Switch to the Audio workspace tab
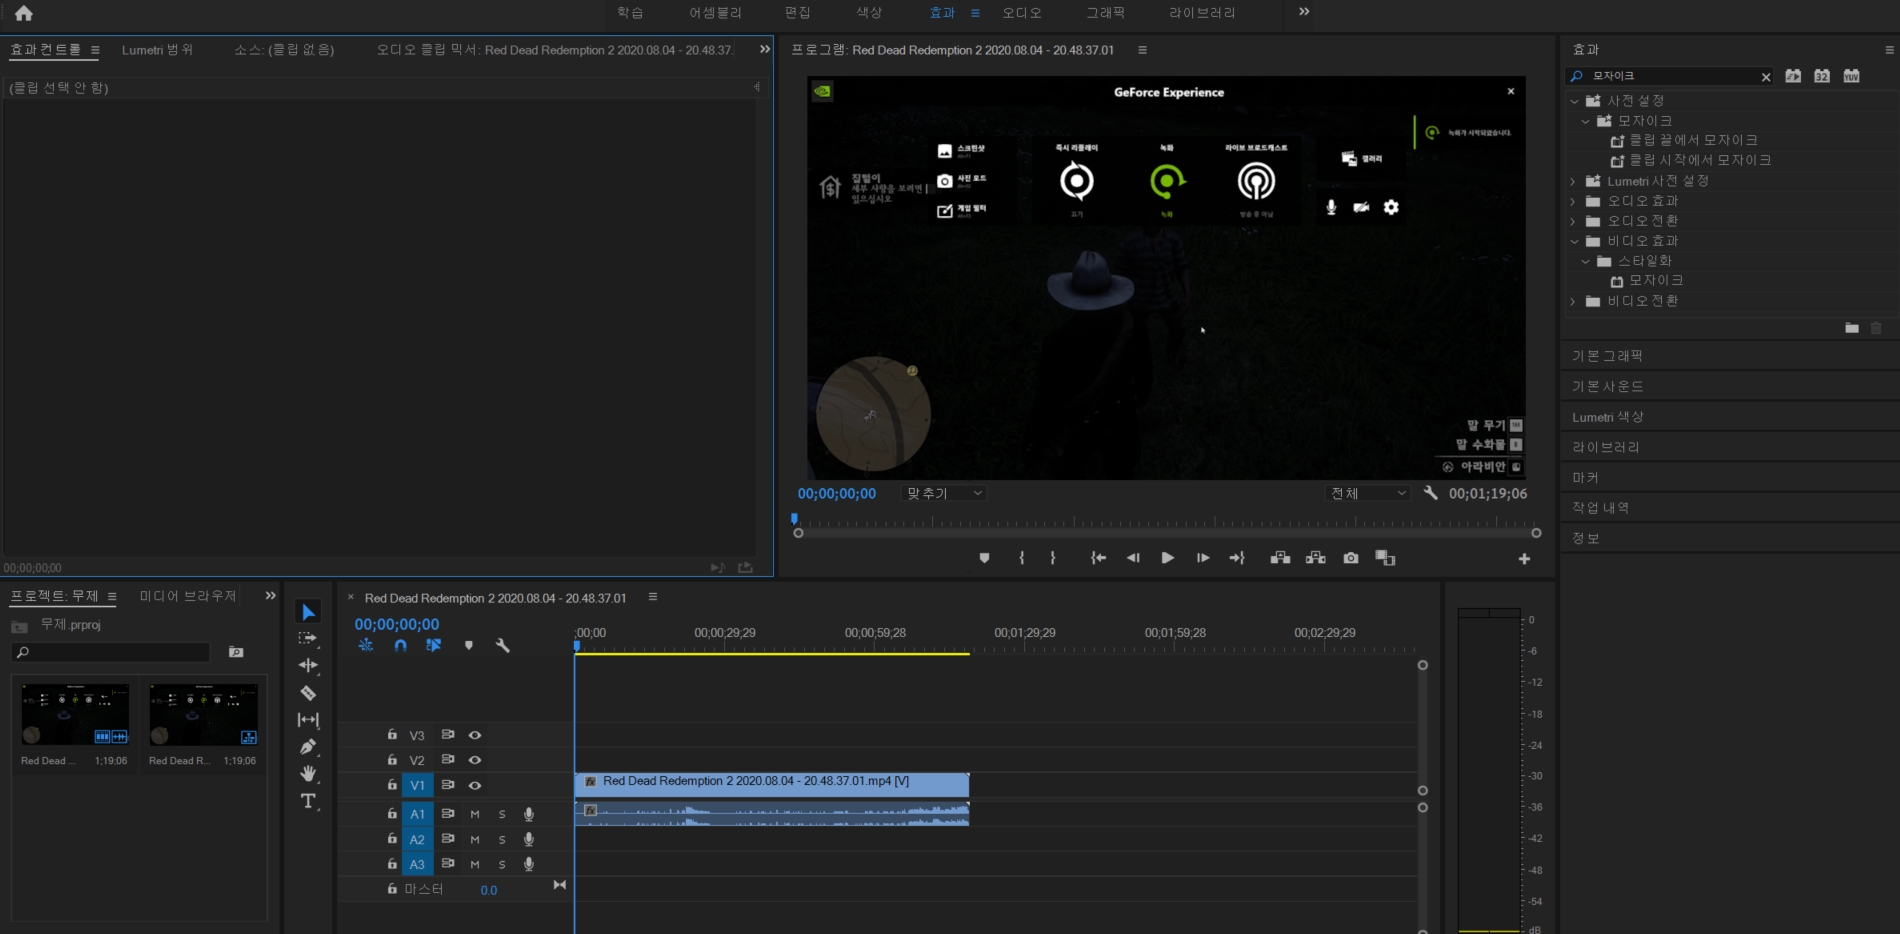 (x=1022, y=13)
